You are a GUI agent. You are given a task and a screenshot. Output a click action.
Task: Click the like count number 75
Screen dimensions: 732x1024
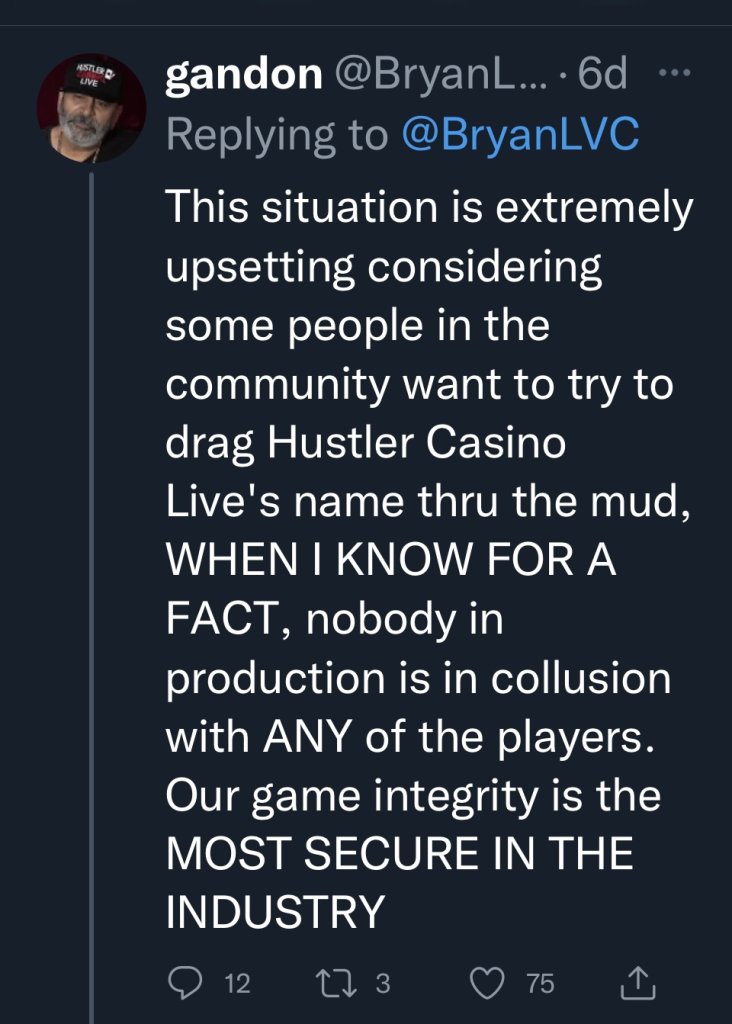pyautogui.click(x=540, y=985)
